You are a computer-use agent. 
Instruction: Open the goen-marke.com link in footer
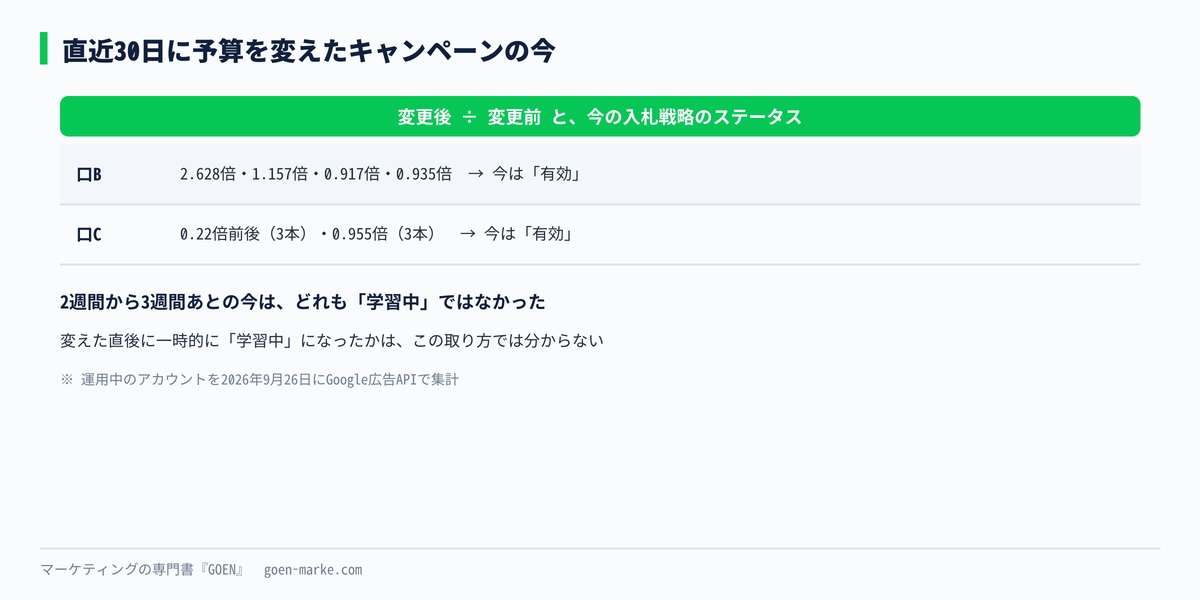pos(313,570)
